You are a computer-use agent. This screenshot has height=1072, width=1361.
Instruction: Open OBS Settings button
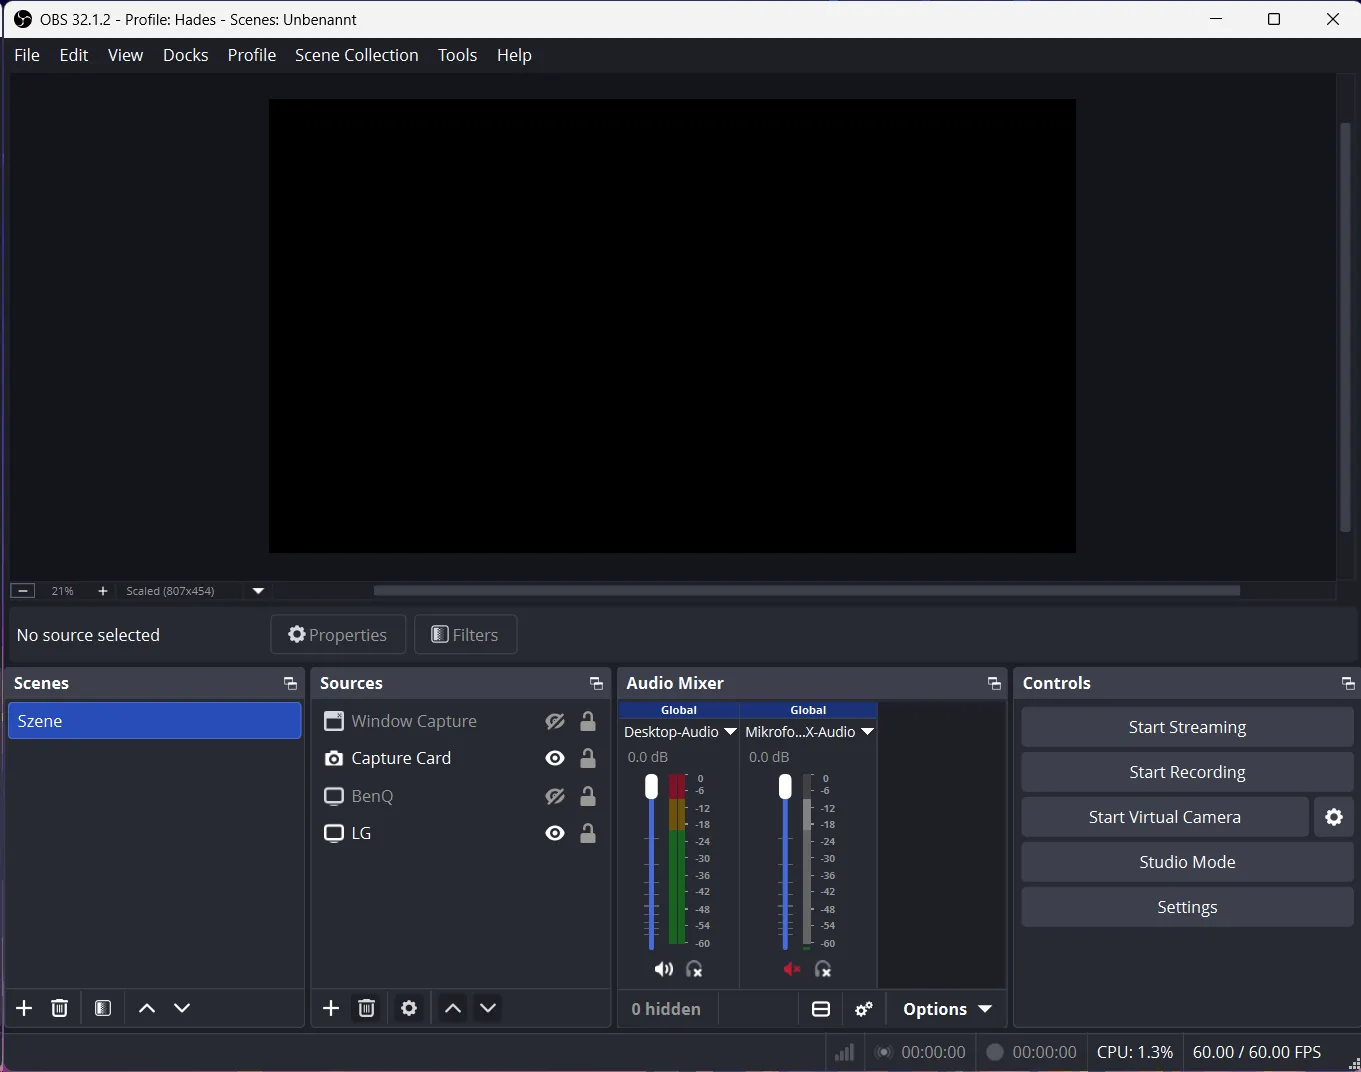1187,907
